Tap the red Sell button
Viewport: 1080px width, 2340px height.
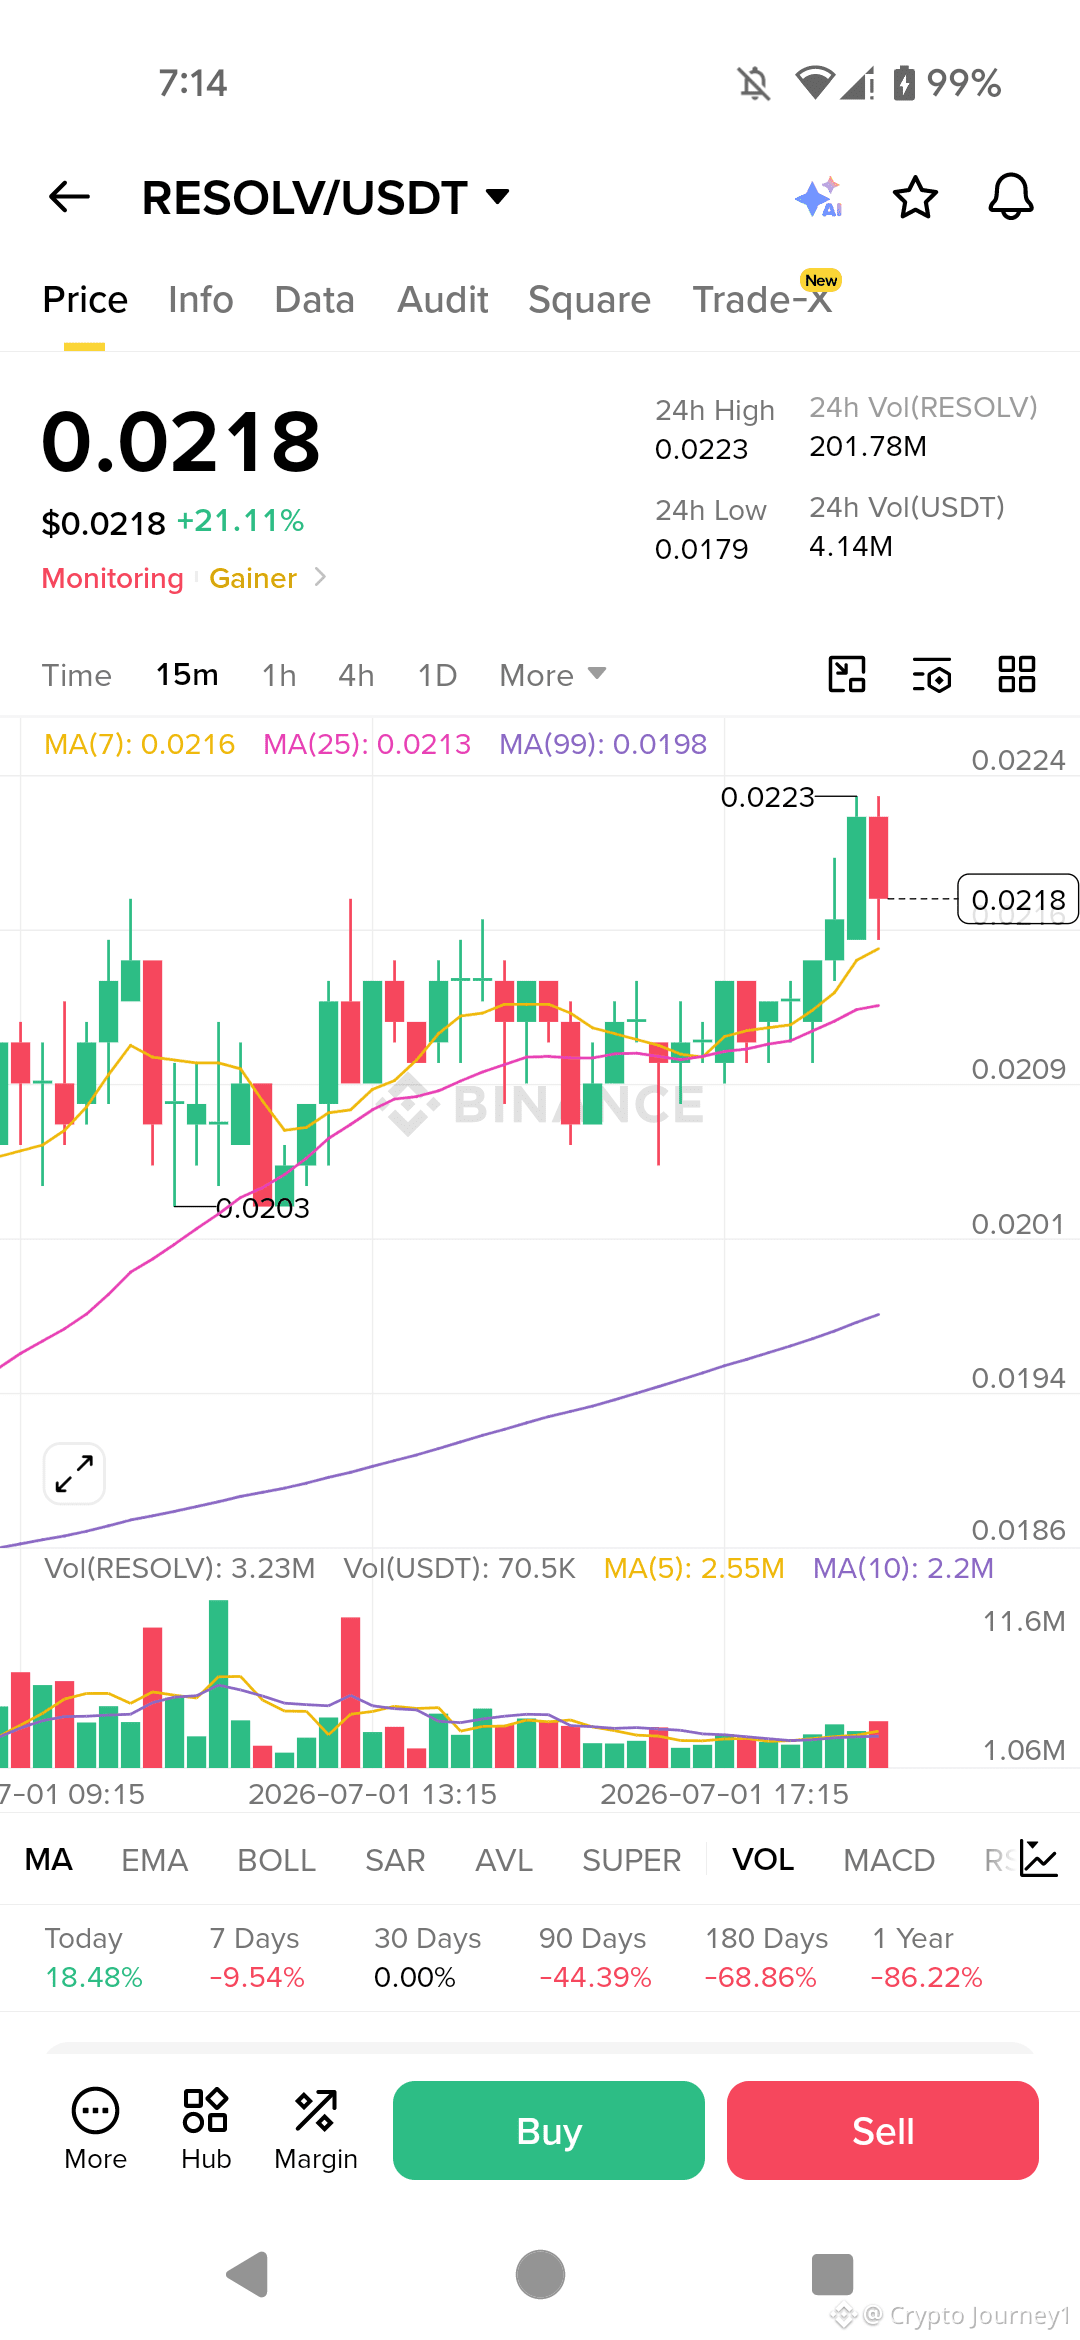(x=883, y=2130)
